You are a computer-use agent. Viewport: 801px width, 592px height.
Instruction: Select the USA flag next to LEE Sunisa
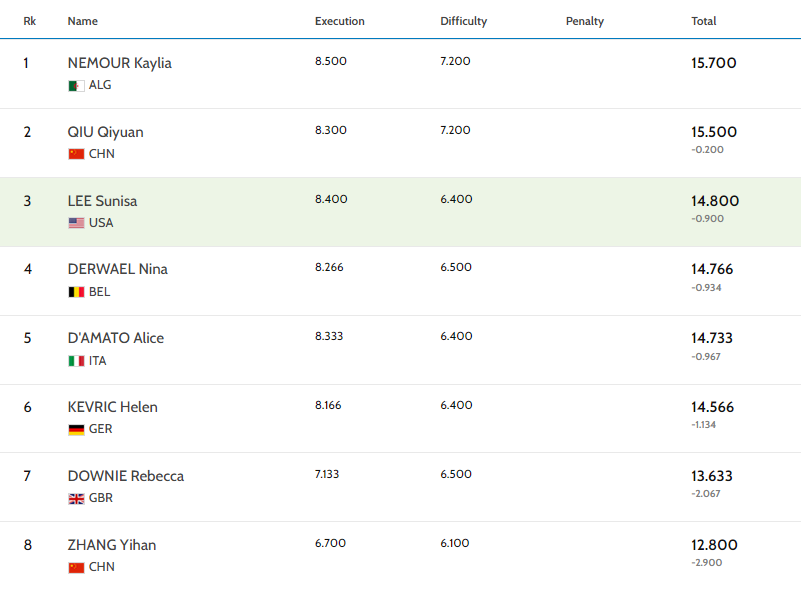coord(75,223)
